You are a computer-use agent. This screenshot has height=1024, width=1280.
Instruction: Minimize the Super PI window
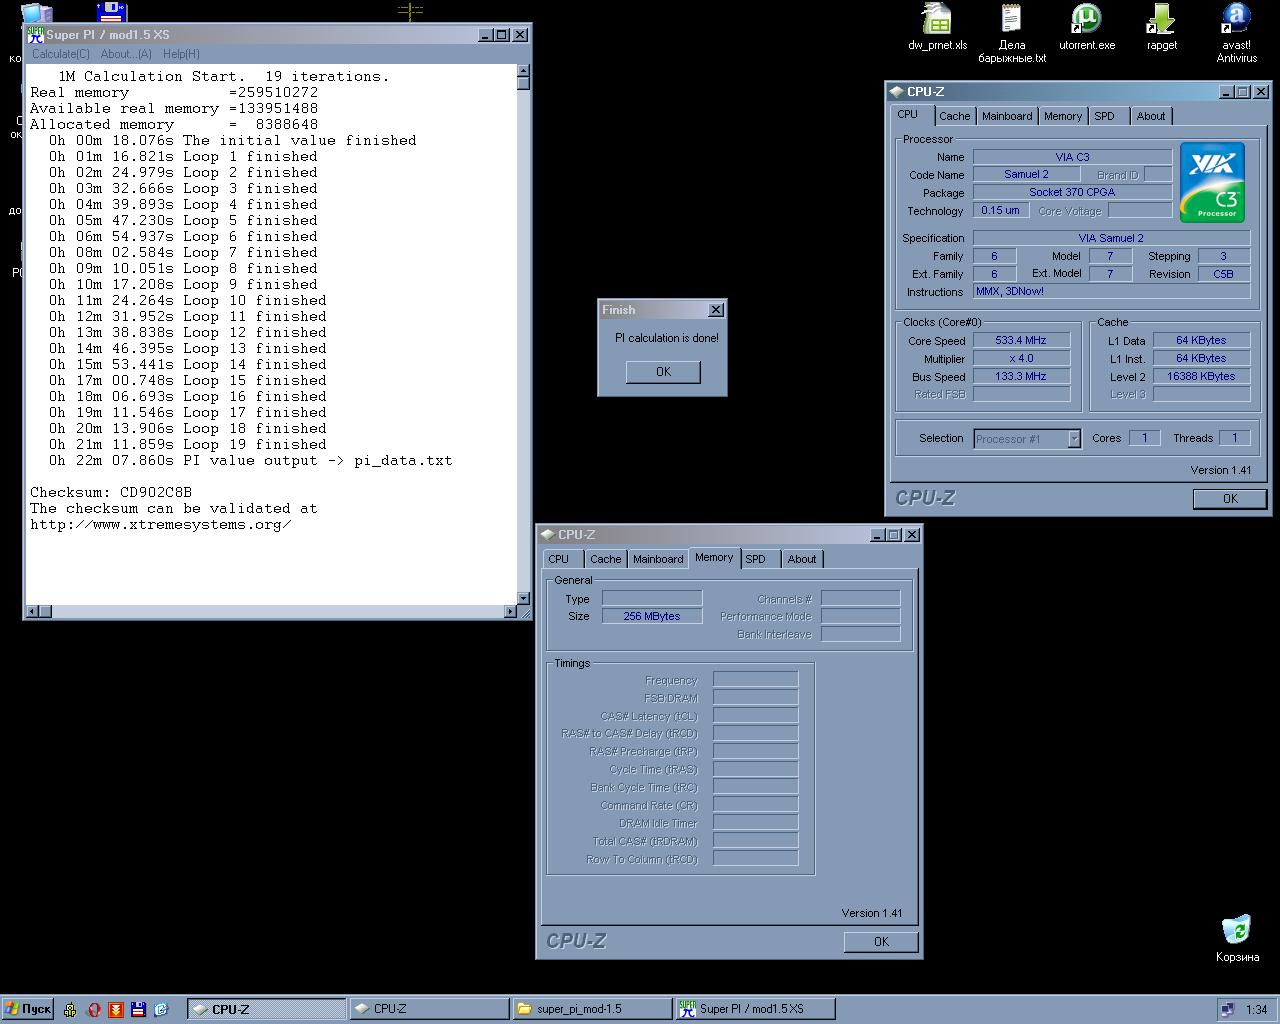click(x=485, y=35)
